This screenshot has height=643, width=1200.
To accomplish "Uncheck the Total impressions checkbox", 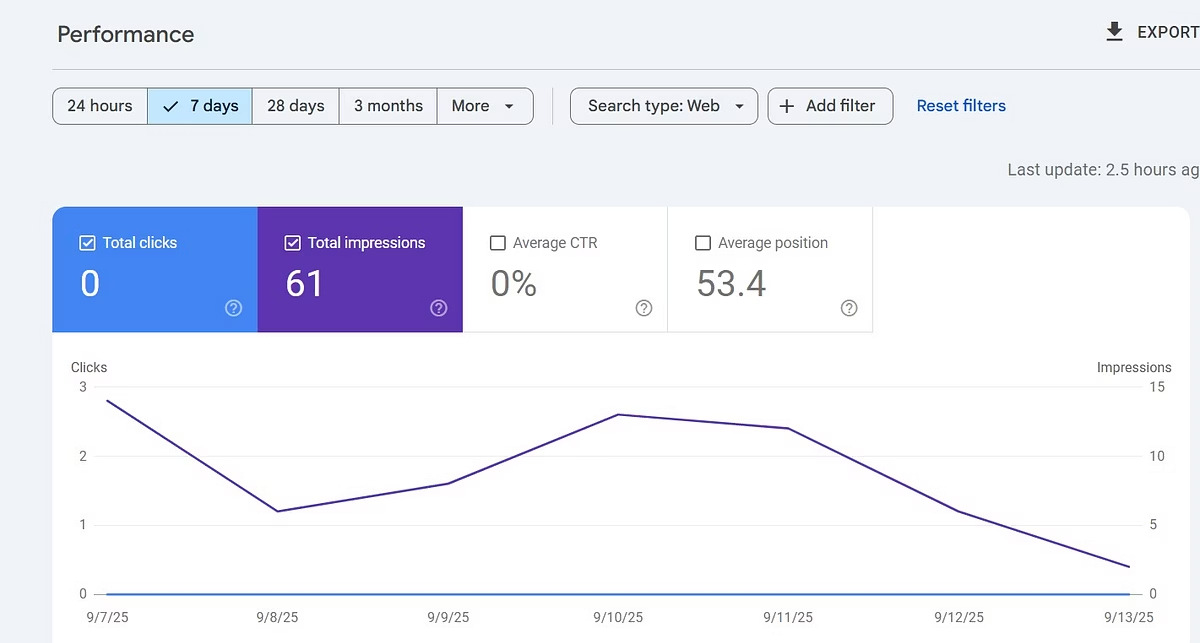I will pyautogui.click(x=293, y=243).
